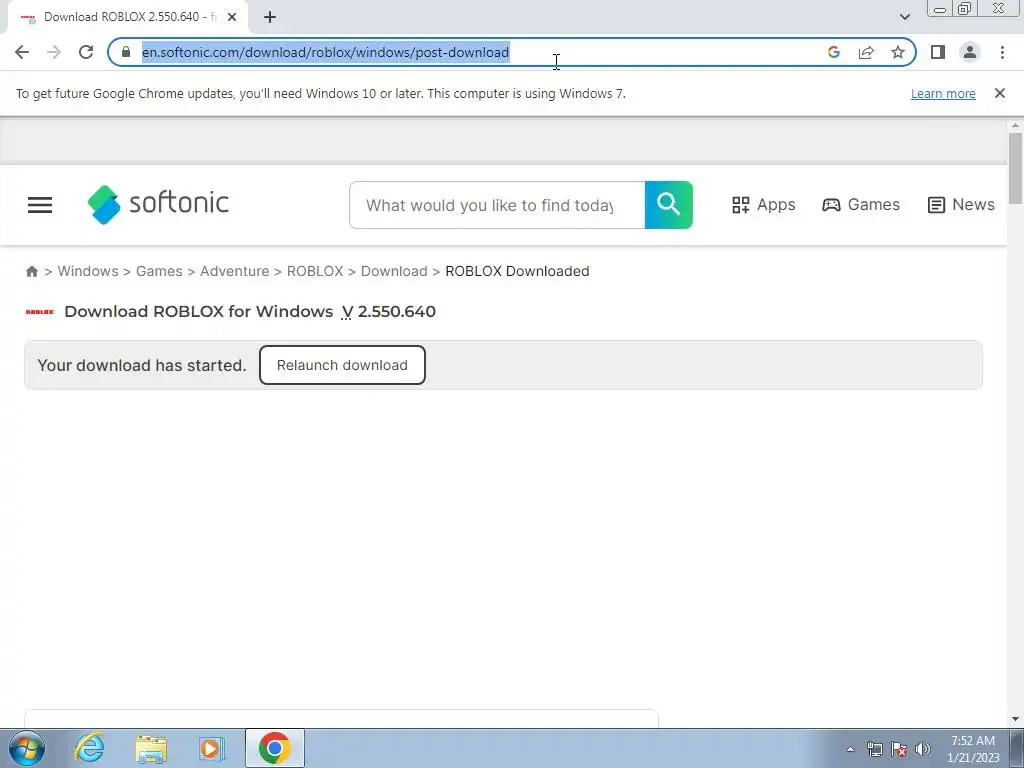Click the address bar URL
Screen dimensions: 1024x768
[325, 52]
